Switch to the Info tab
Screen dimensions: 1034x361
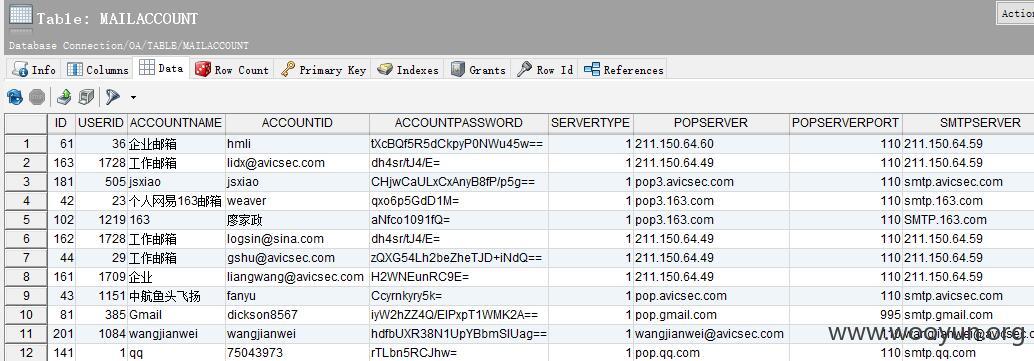point(34,69)
